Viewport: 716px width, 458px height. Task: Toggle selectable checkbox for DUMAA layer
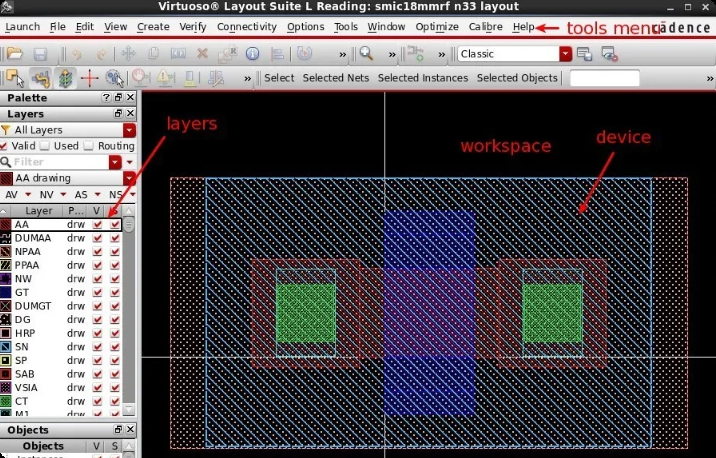115,238
